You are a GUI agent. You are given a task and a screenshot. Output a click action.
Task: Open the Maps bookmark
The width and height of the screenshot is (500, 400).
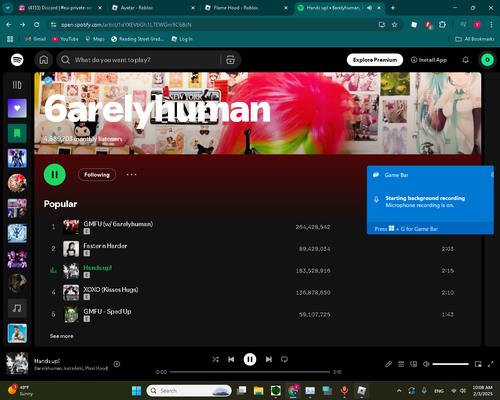(95, 39)
